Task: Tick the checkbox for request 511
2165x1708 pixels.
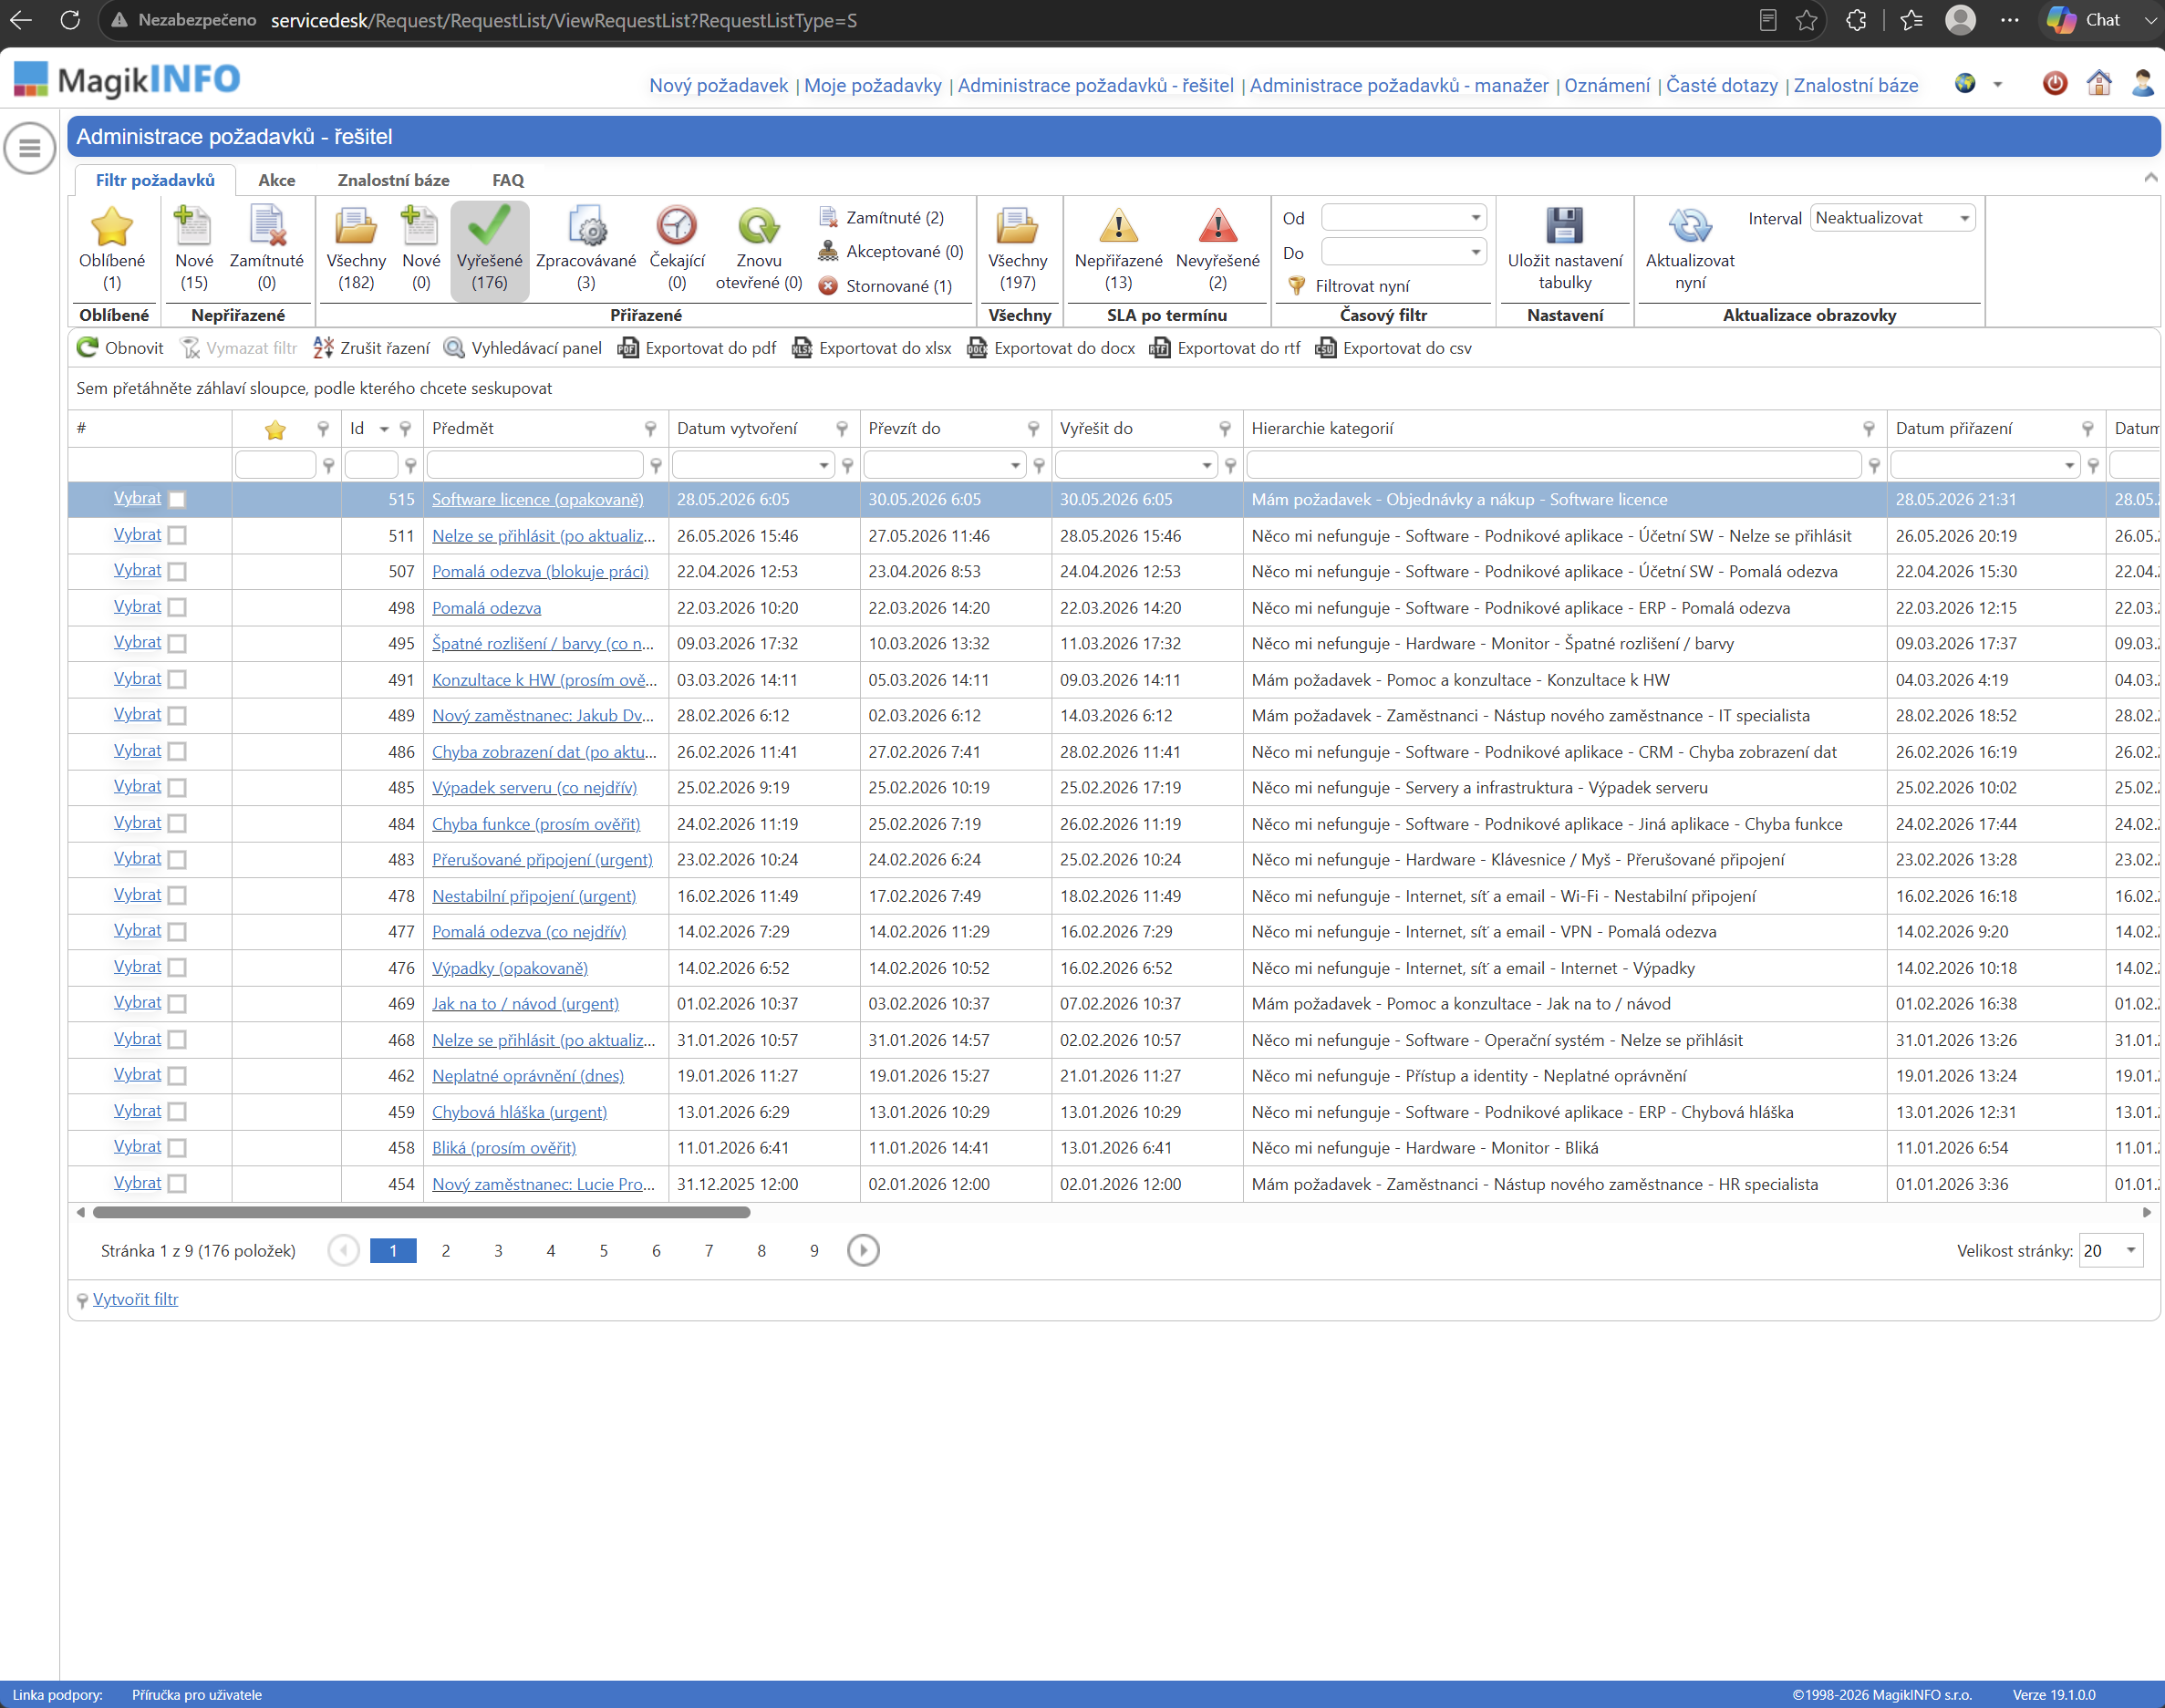Action: pos(177,536)
